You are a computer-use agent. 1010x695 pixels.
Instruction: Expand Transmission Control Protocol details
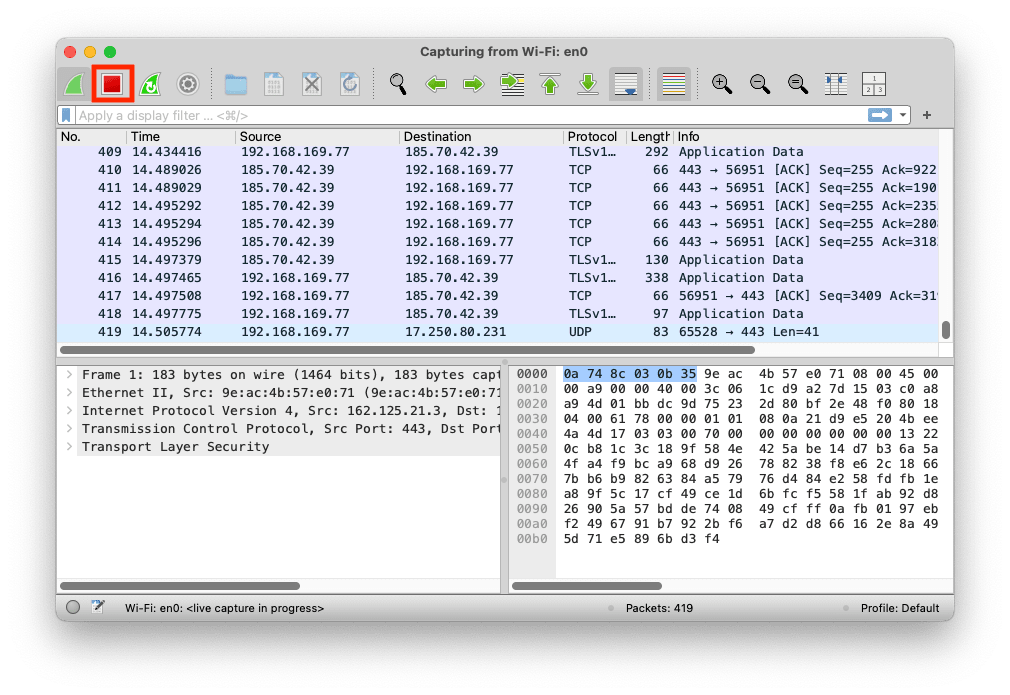point(69,429)
